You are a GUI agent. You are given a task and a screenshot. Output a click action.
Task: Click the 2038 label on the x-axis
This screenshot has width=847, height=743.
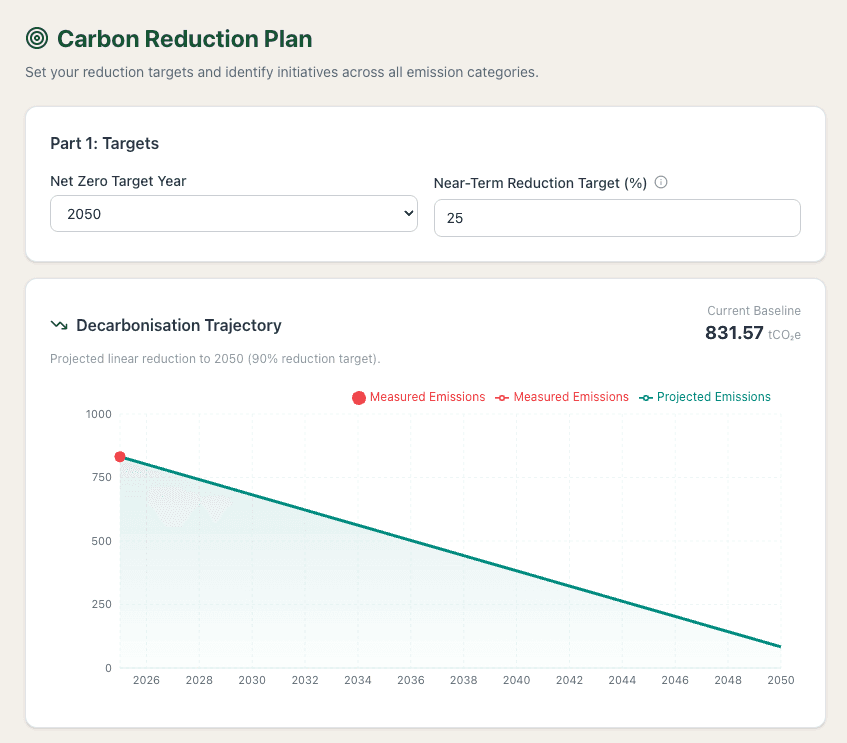pyautogui.click(x=463, y=680)
